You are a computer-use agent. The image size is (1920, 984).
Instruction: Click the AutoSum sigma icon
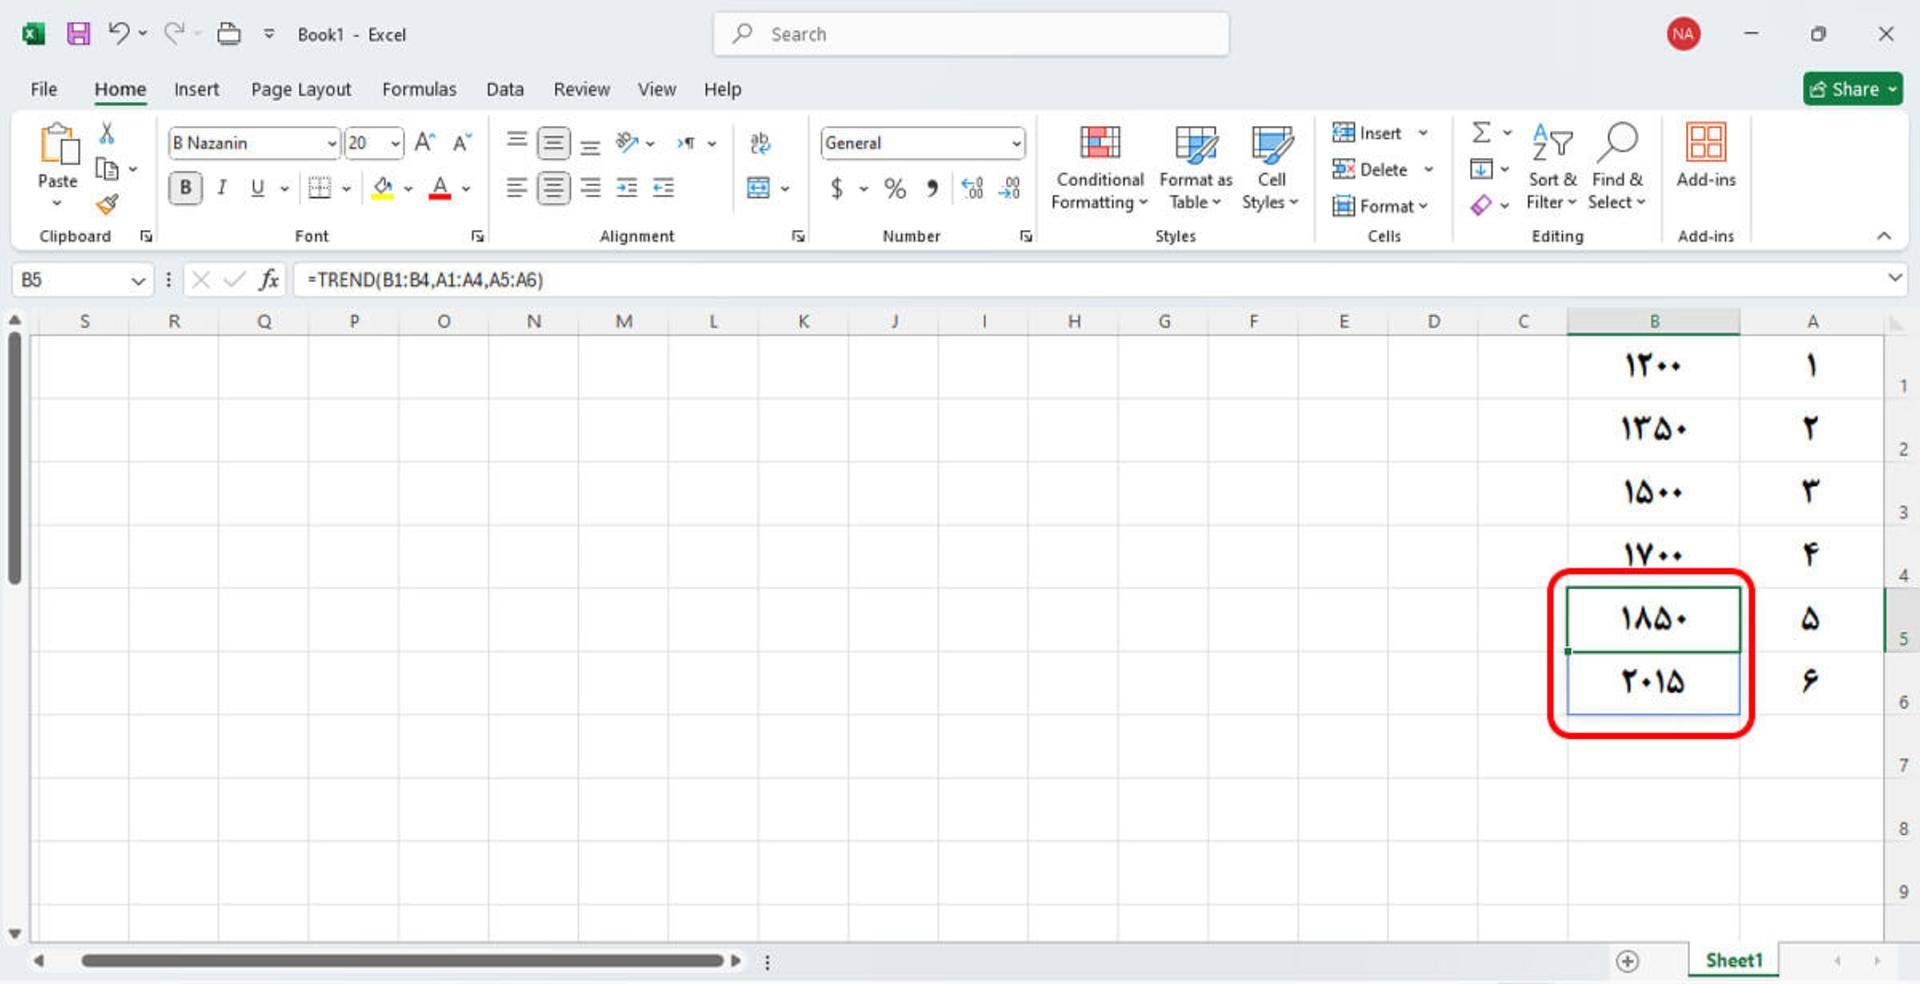tap(1481, 132)
